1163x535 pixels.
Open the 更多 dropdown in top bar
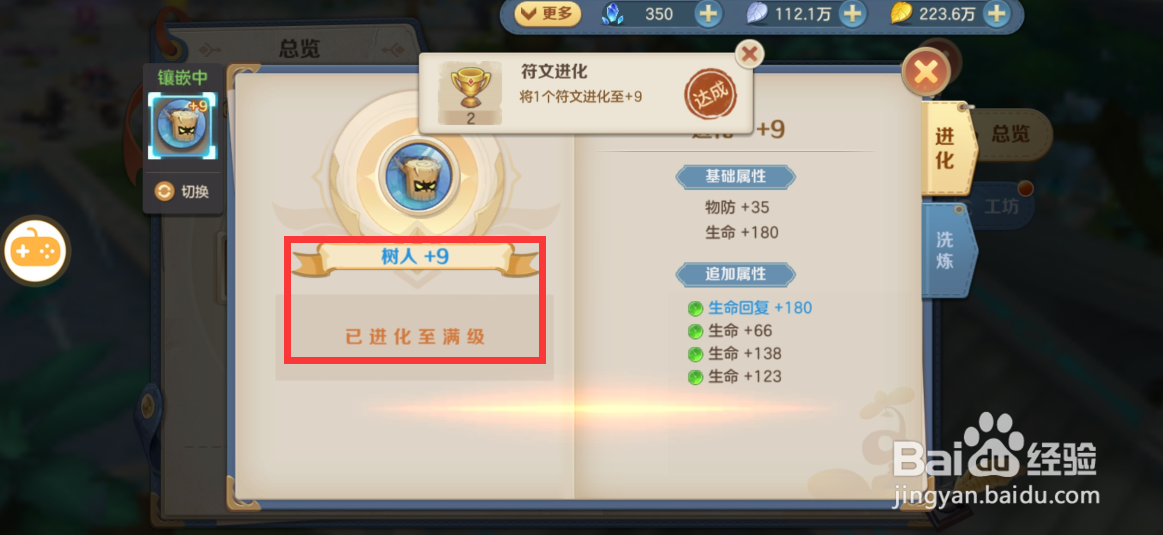pyautogui.click(x=547, y=14)
